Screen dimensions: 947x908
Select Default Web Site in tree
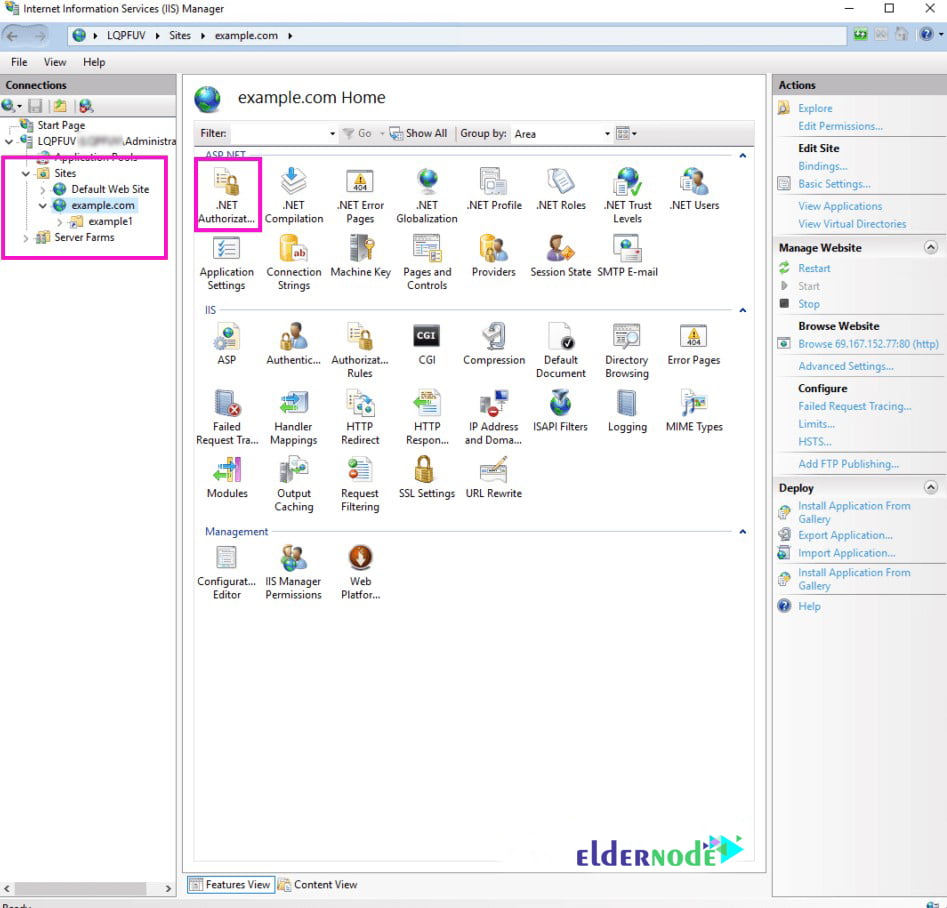[x=110, y=190]
